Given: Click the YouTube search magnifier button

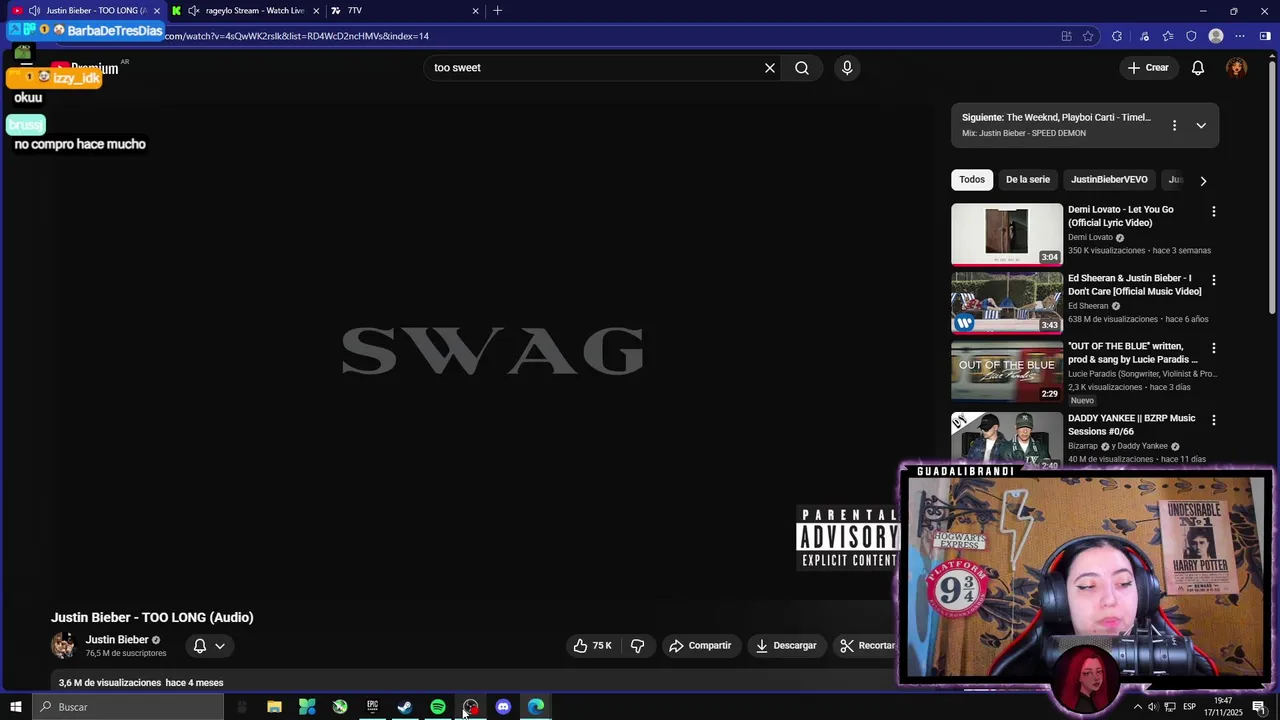Looking at the screenshot, I should (802, 68).
